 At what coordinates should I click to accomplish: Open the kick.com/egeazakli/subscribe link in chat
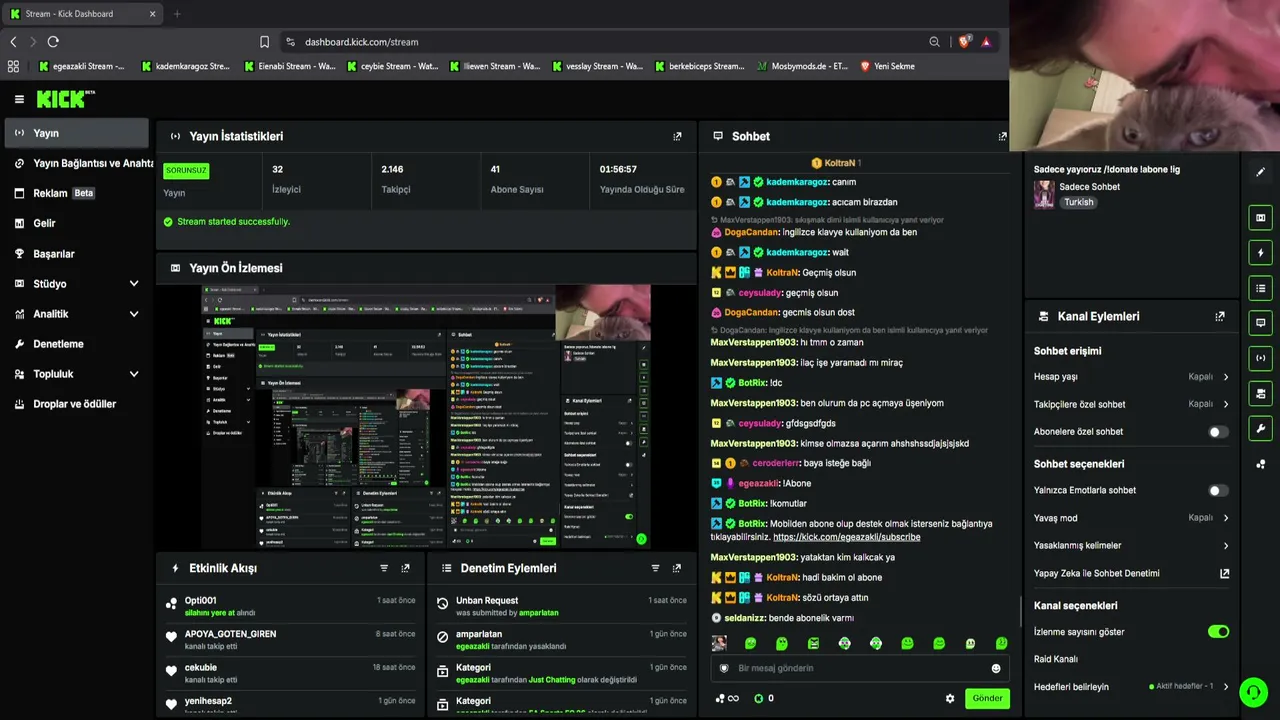[846, 537]
